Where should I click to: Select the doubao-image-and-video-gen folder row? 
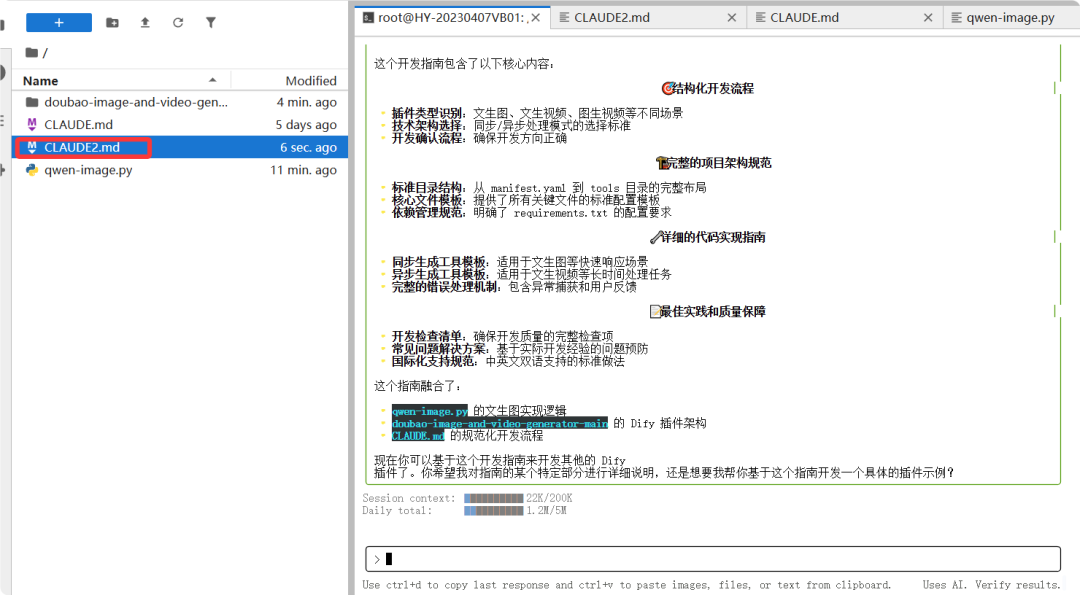[180, 102]
